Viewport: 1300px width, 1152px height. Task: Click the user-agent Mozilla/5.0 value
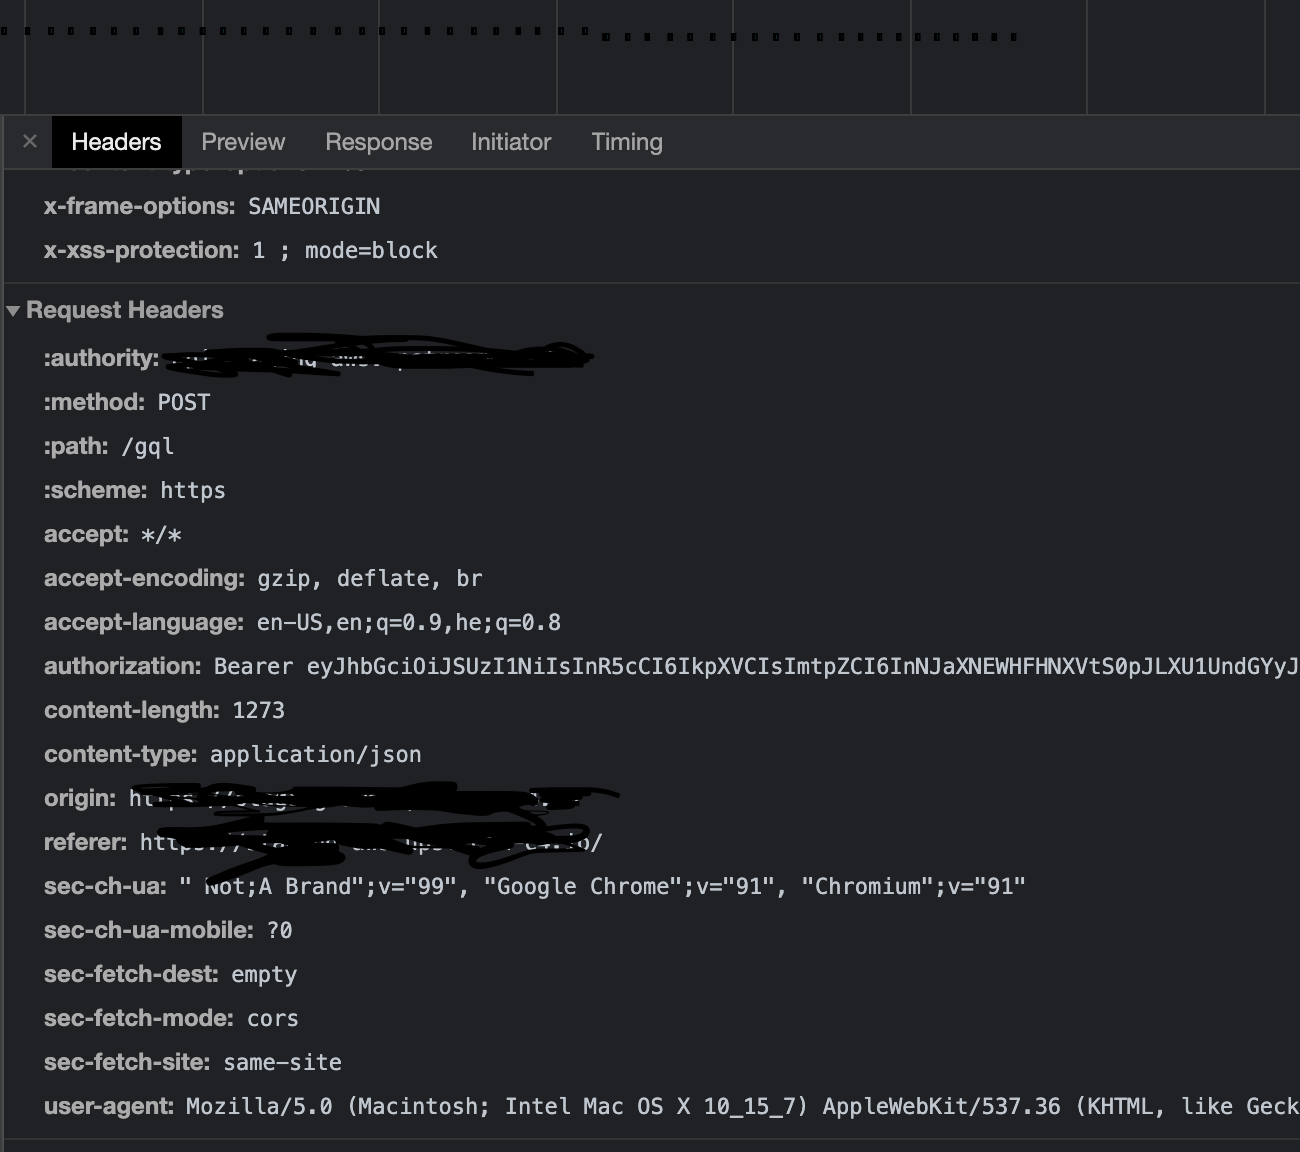(x=743, y=1107)
